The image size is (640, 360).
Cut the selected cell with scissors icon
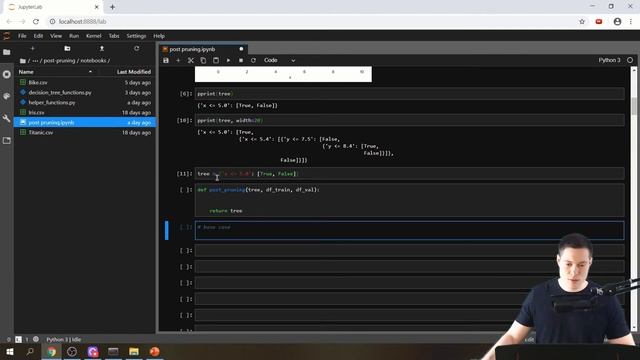point(191,60)
